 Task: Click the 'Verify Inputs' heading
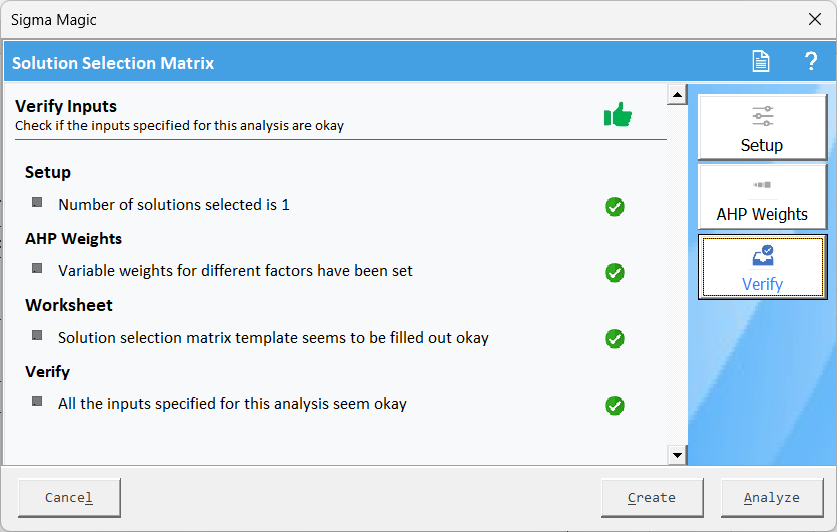point(66,106)
